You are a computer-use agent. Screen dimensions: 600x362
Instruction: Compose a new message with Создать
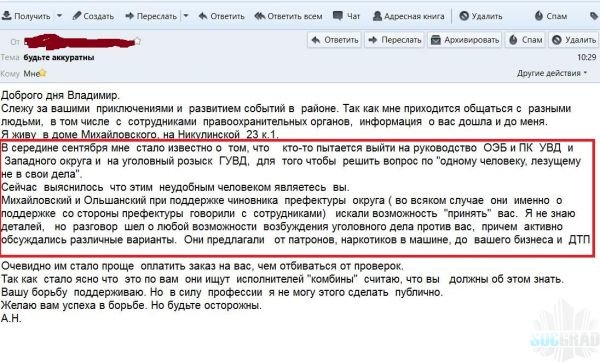(x=93, y=16)
